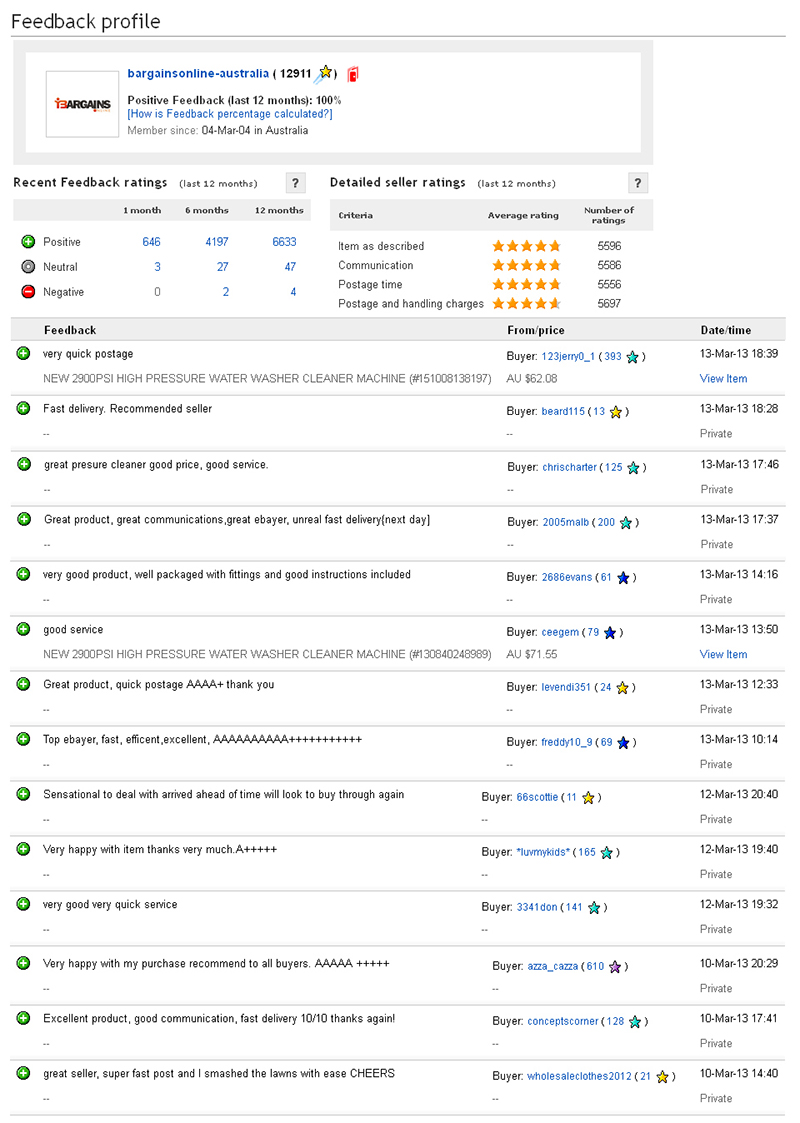View Item for the AU $71.55 washer
Image resolution: width=800 pixels, height=1123 pixels.
(x=723, y=654)
